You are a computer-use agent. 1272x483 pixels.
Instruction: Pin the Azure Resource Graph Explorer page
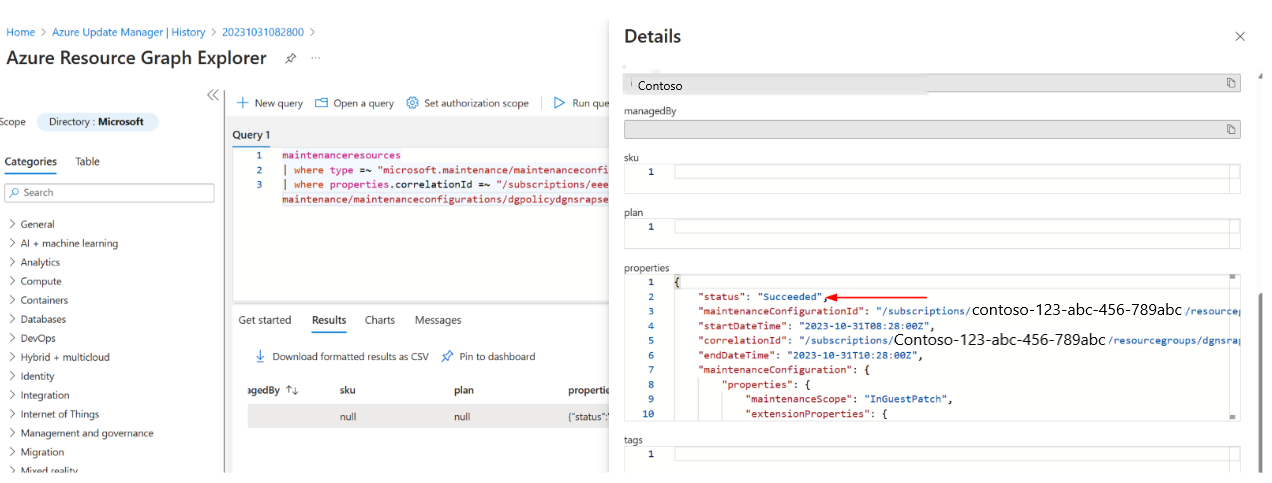click(290, 58)
